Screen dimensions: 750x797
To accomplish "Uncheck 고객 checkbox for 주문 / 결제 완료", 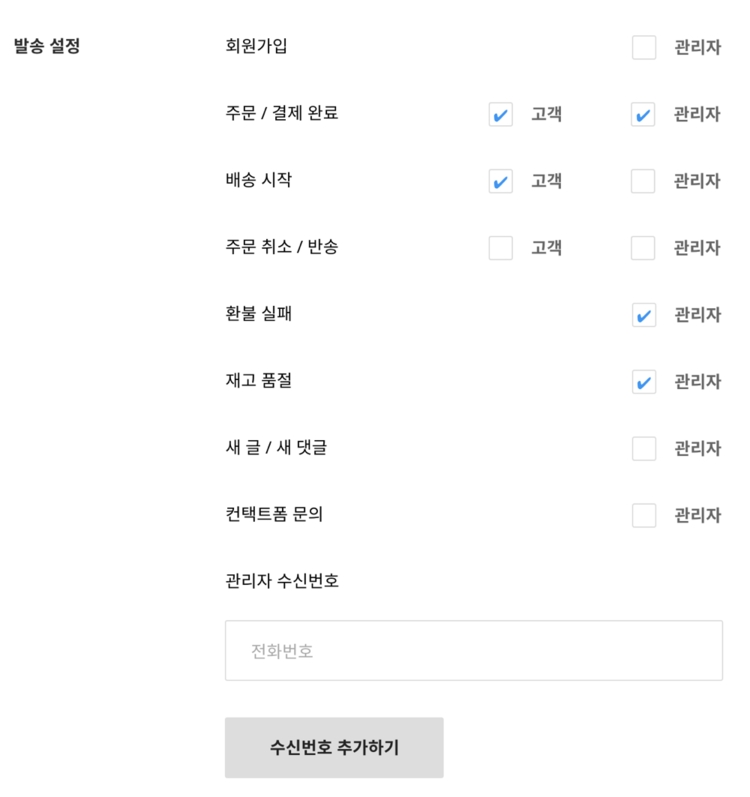I will coord(501,114).
